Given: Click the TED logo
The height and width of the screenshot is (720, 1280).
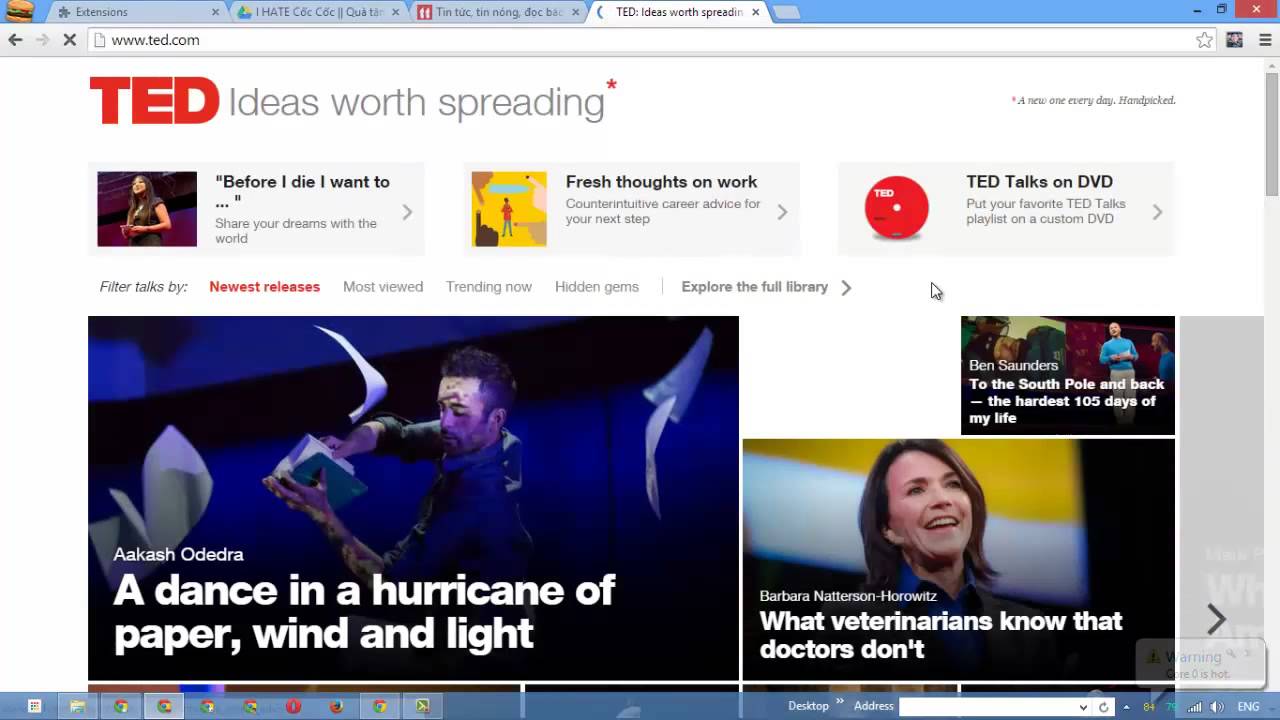Looking at the screenshot, I should tap(154, 100).
